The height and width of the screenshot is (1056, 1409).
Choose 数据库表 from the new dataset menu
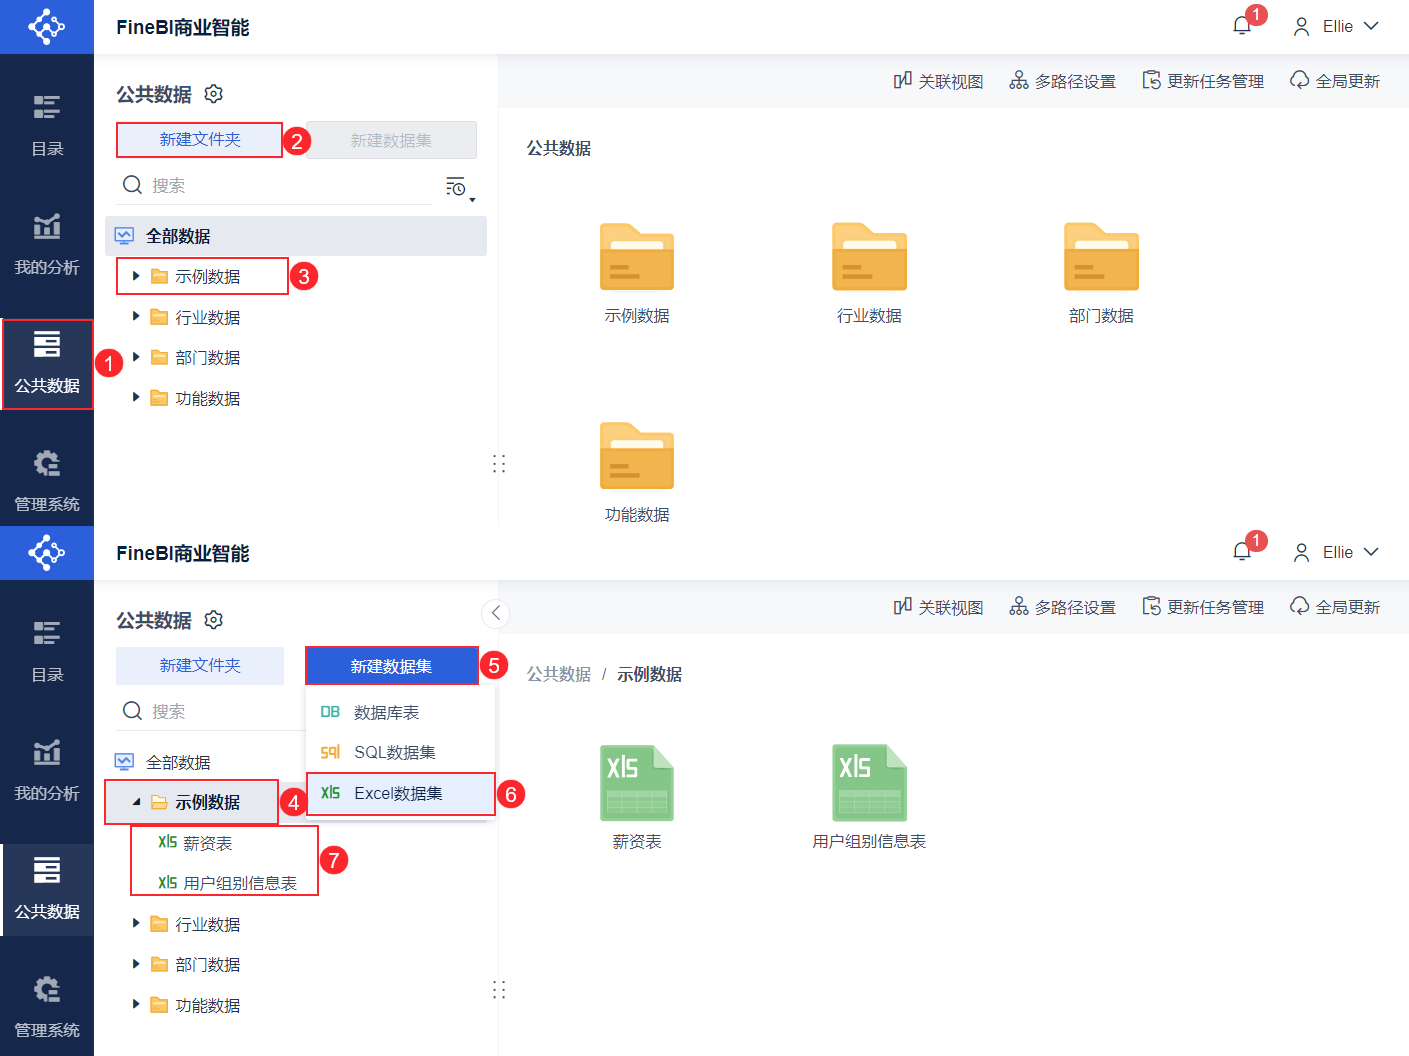point(400,712)
